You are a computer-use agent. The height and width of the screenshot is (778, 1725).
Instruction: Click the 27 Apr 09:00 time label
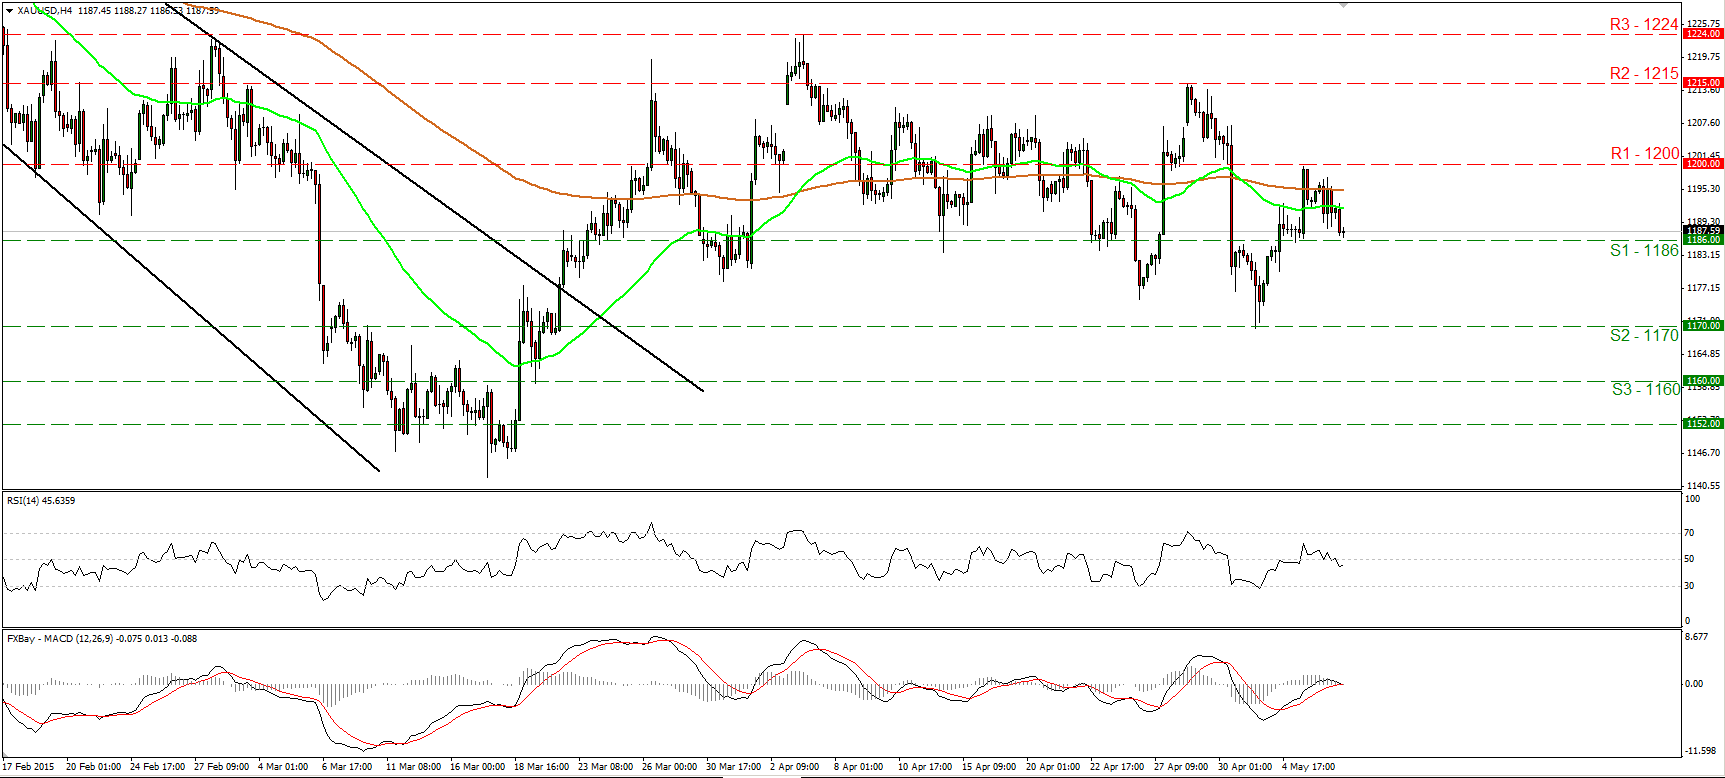[1181, 768]
